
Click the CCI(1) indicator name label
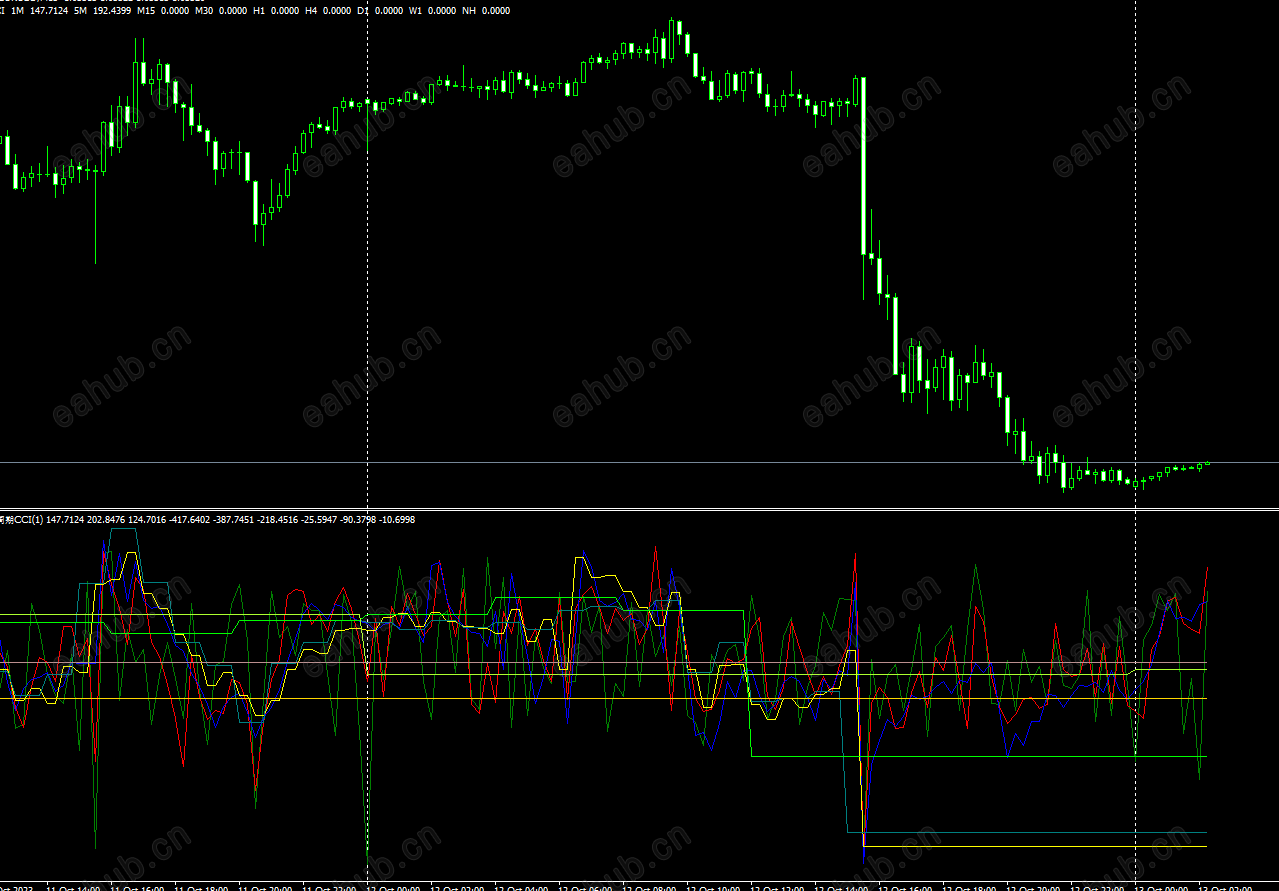pos(22,520)
